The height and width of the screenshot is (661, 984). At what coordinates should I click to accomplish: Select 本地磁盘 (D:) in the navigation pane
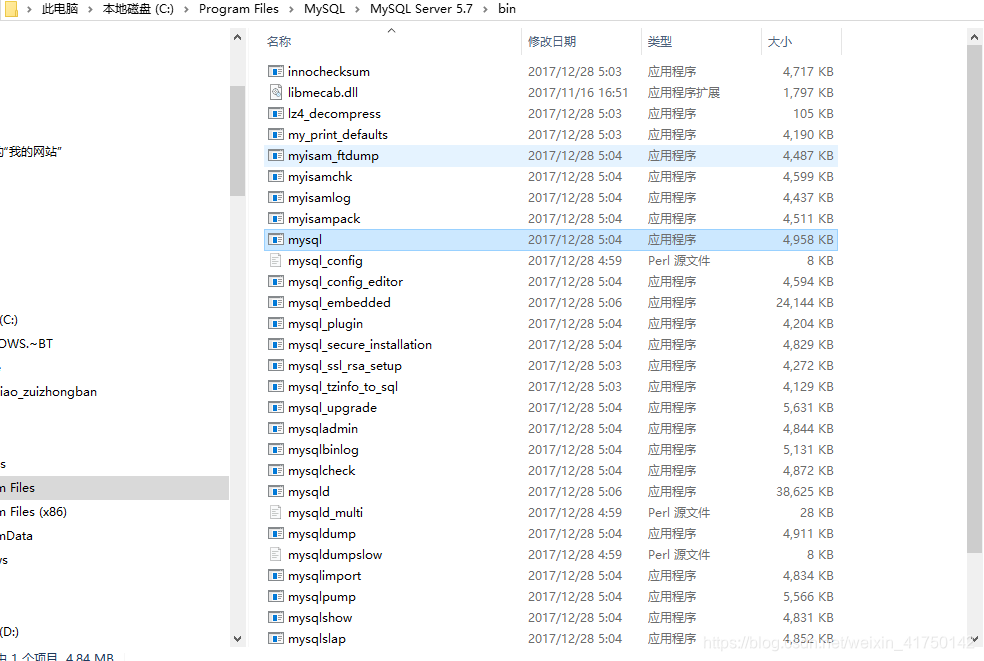12,631
